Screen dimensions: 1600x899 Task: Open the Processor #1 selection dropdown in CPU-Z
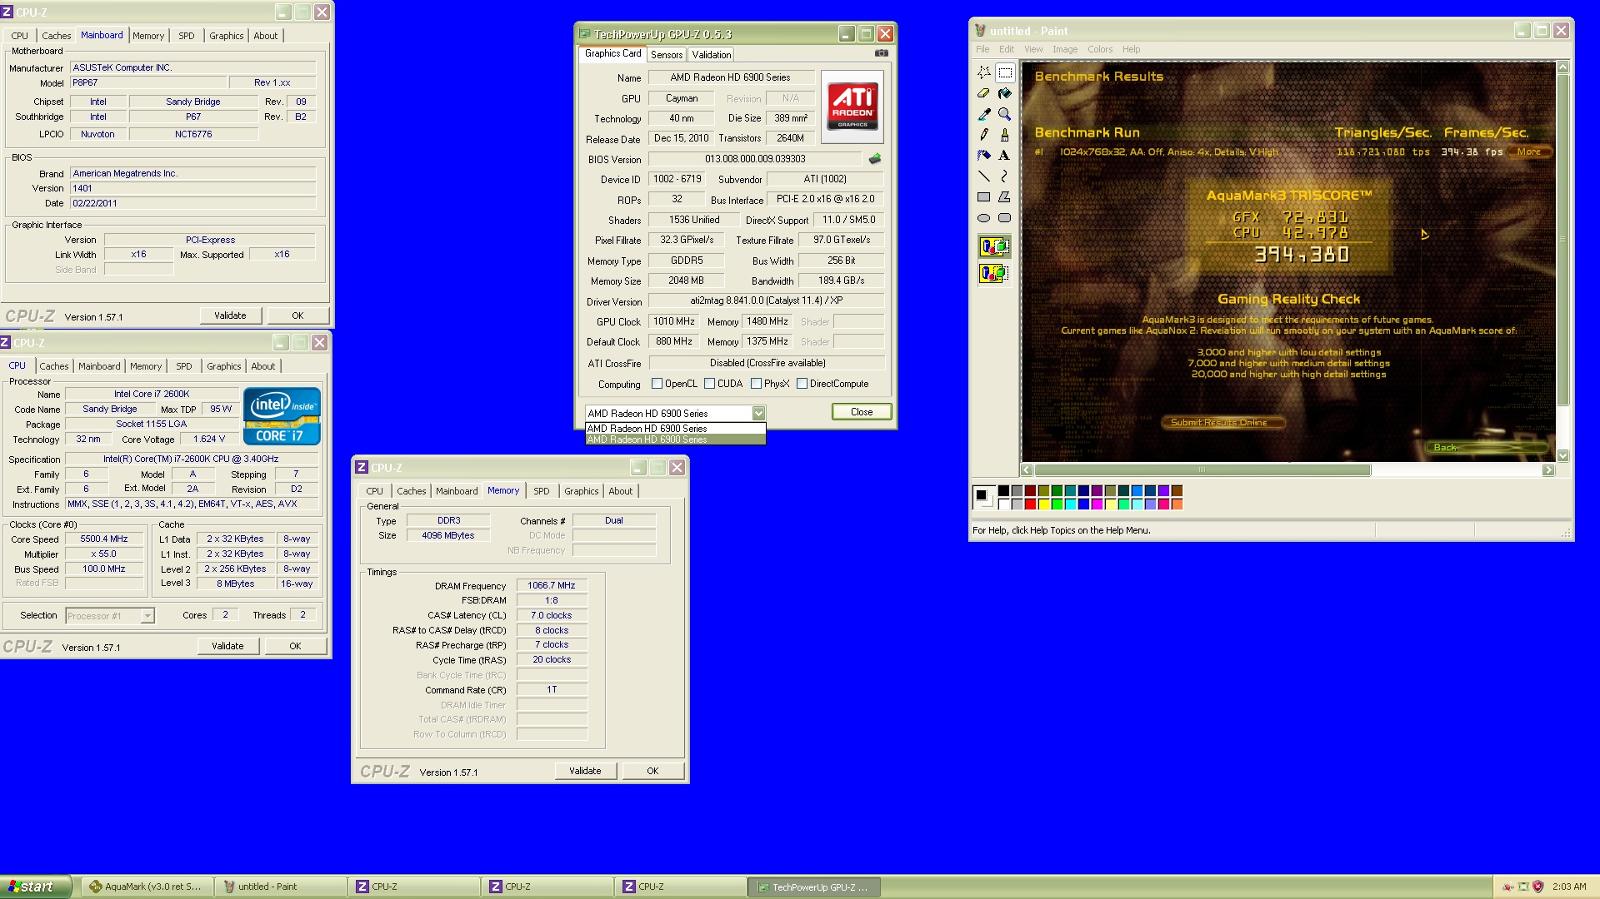pyautogui.click(x=110, y=616)
